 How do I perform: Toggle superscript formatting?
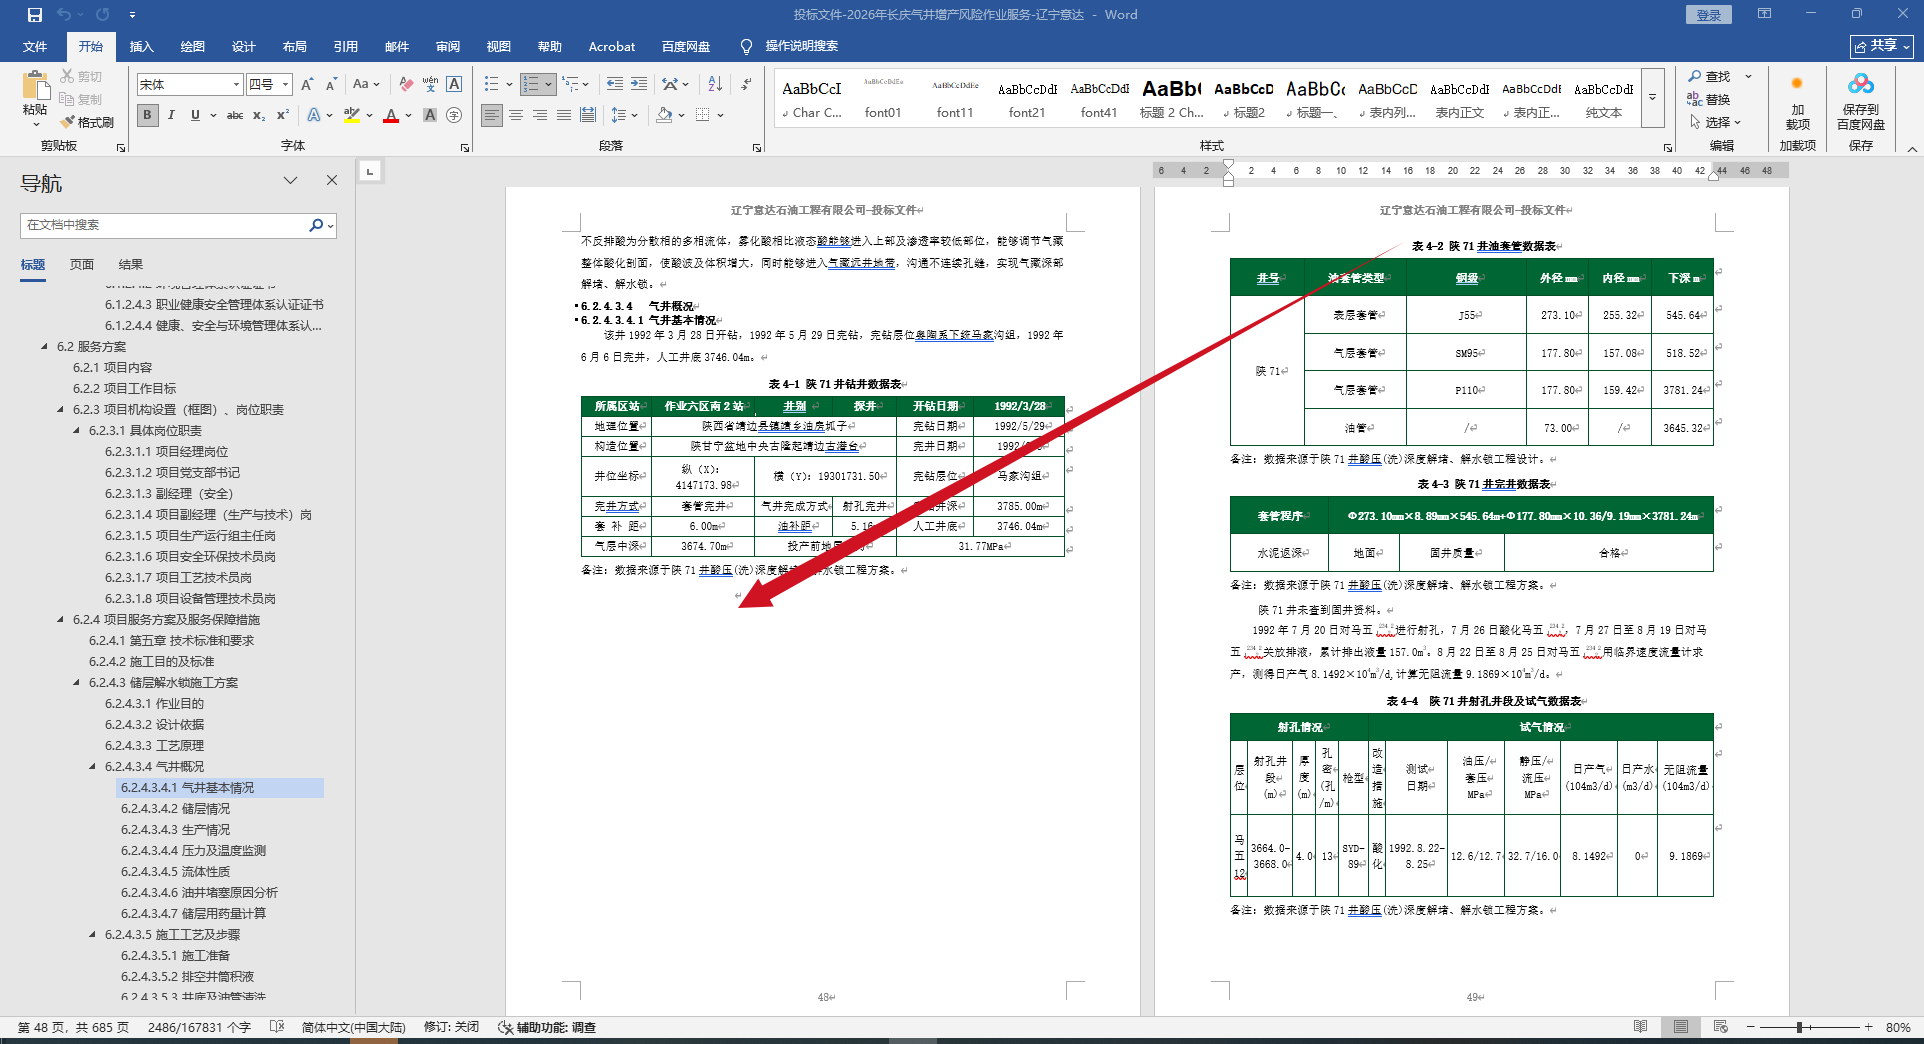pyautogui.click(x=283, y=115)
